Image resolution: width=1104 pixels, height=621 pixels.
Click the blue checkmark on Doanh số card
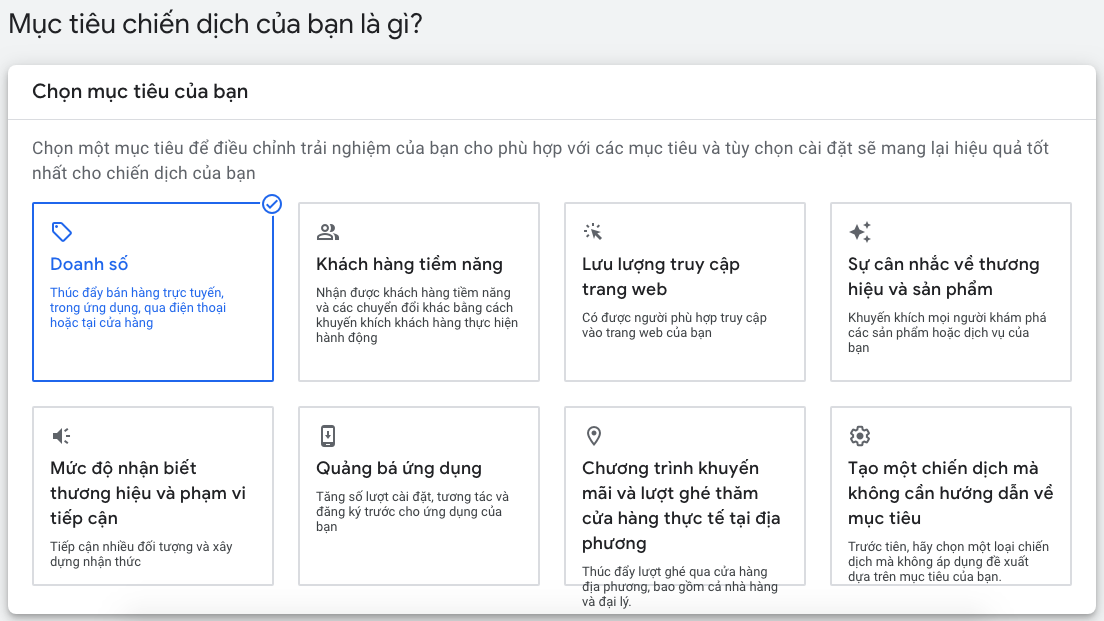point(272,204)
